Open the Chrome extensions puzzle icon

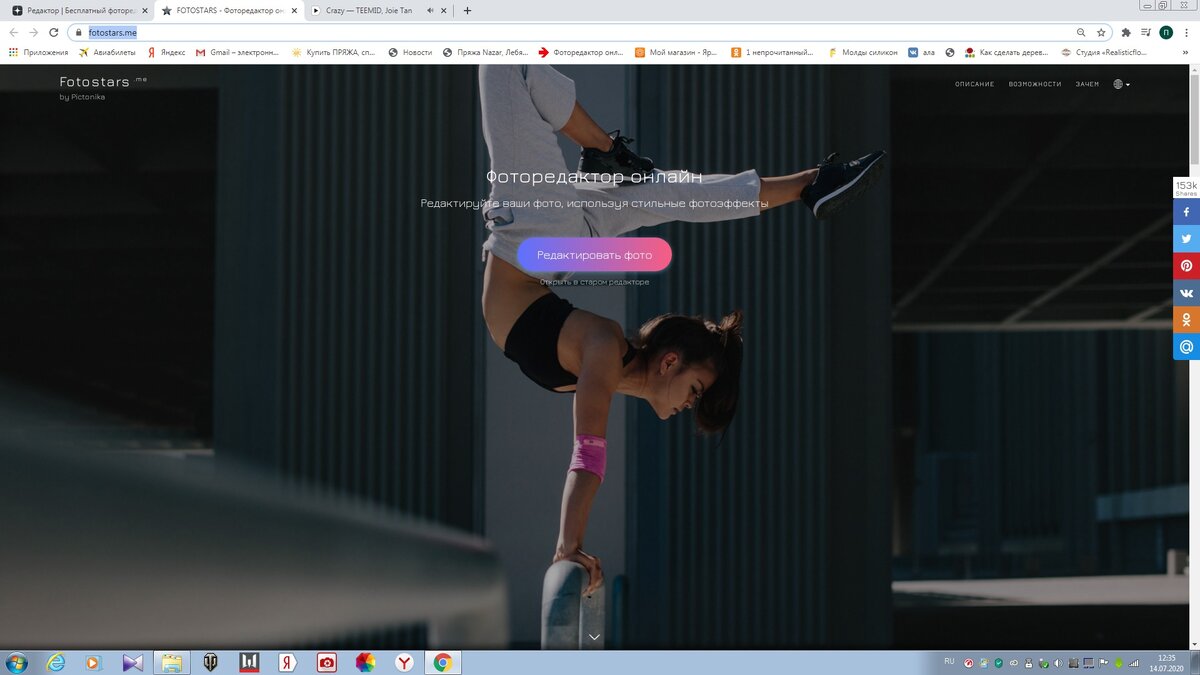click(1126, 32)
